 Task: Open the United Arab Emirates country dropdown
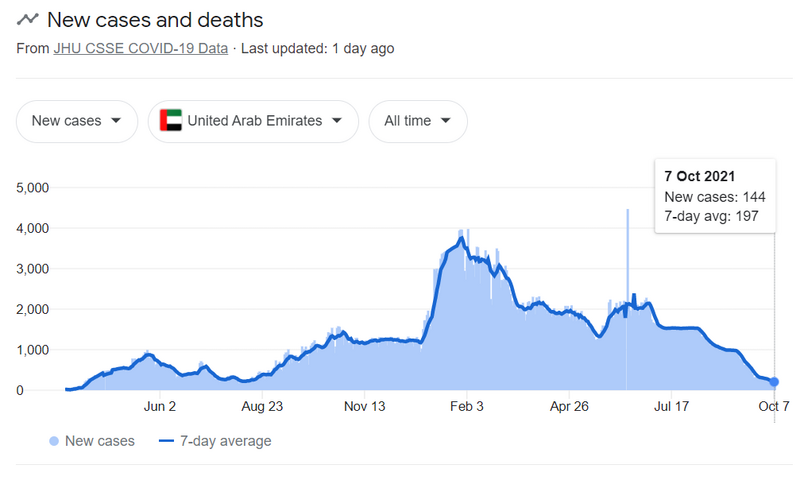pyautogui.click(x=254, y=121)
